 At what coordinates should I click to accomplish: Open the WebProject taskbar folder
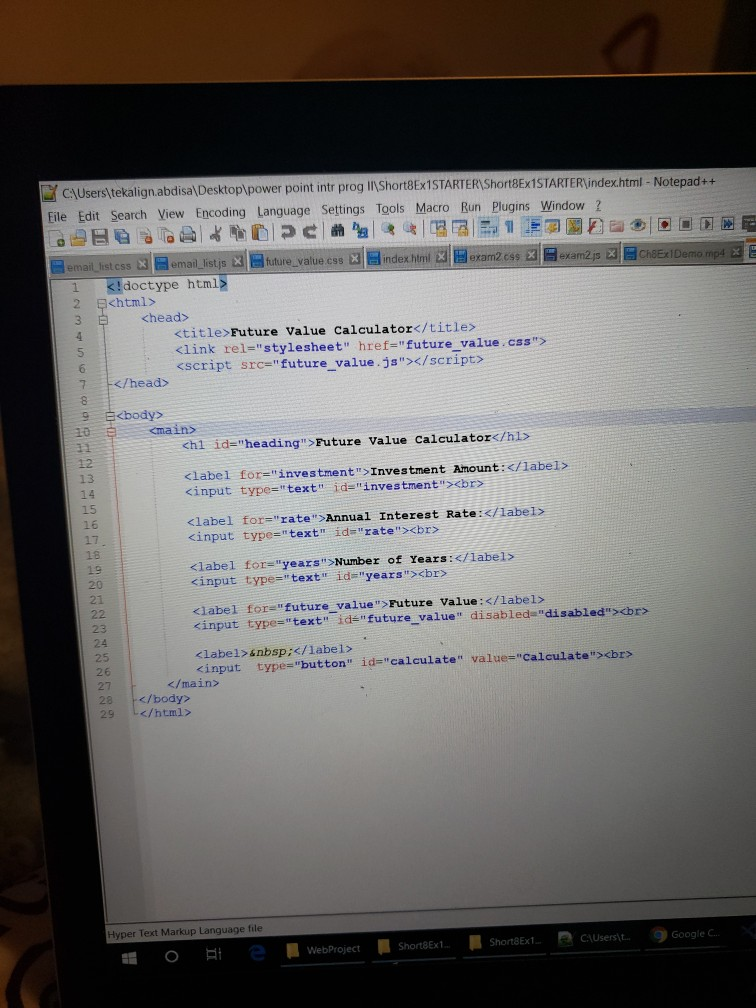pyautogui.click(x=323, y=950)
